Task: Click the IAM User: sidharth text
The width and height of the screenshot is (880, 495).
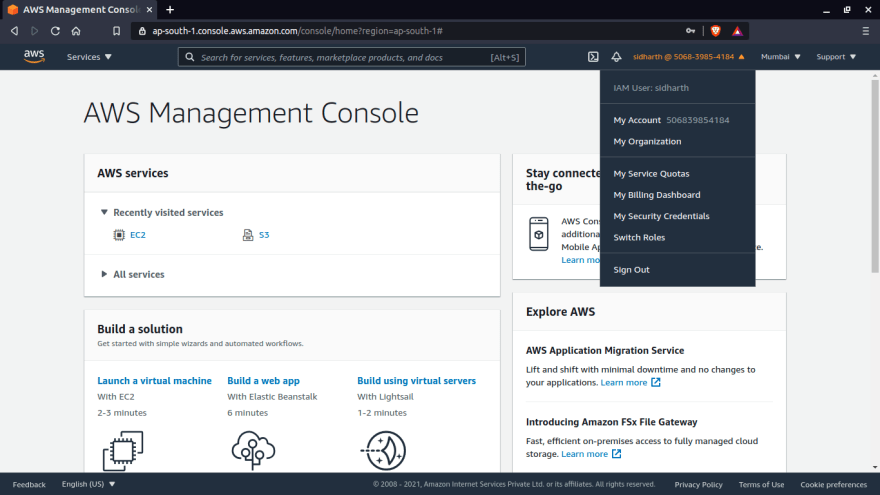Action: pyautogui.click(x=650, y=88)
